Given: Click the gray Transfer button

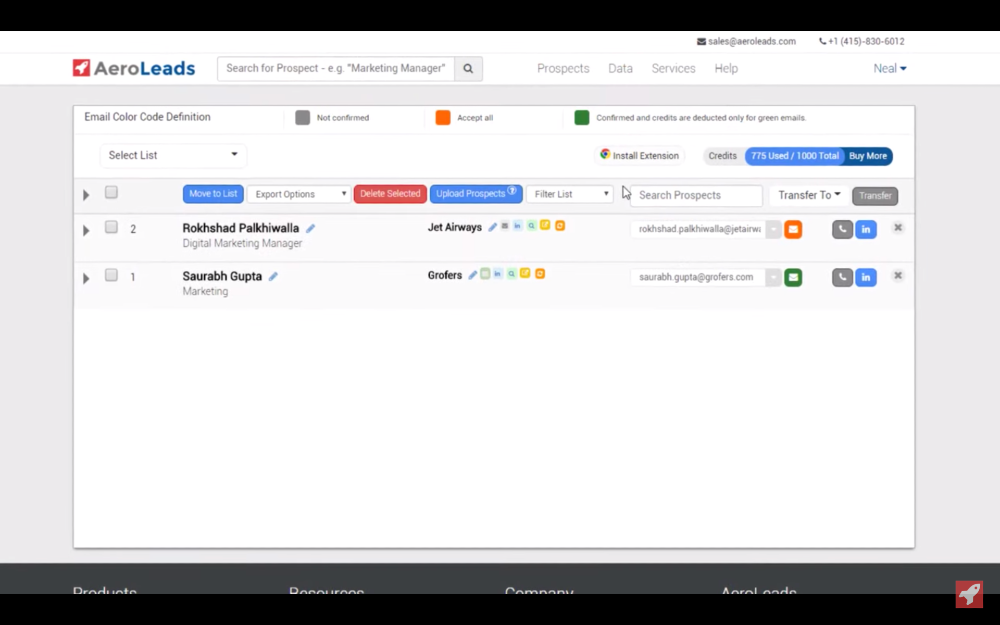Looking at the screenshot, I should [875, 196].
